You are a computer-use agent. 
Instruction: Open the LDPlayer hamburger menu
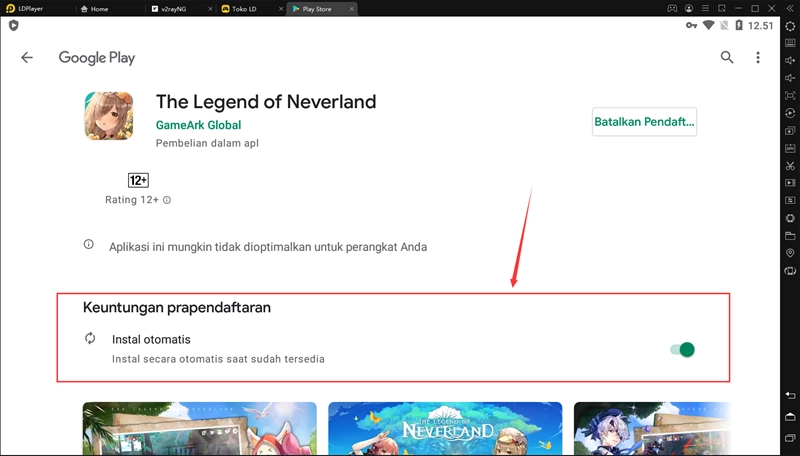pos(705,9)
